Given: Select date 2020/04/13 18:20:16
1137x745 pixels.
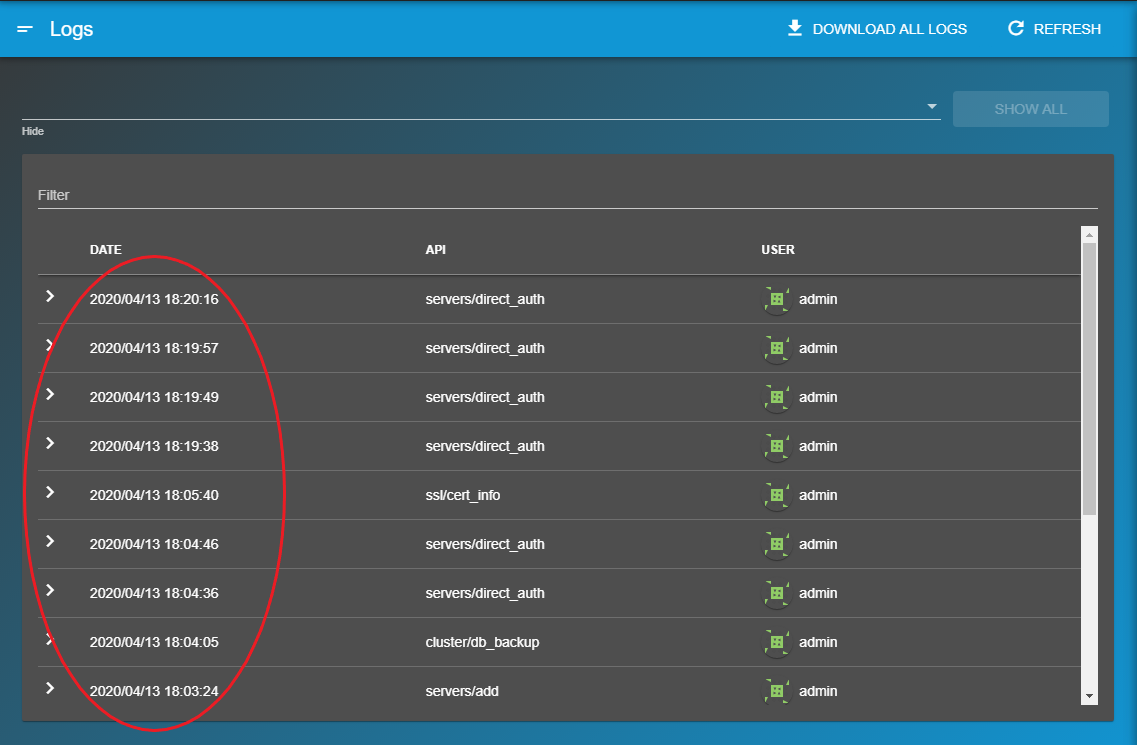Looking at the screenshot, I should (x=154, y=299).
